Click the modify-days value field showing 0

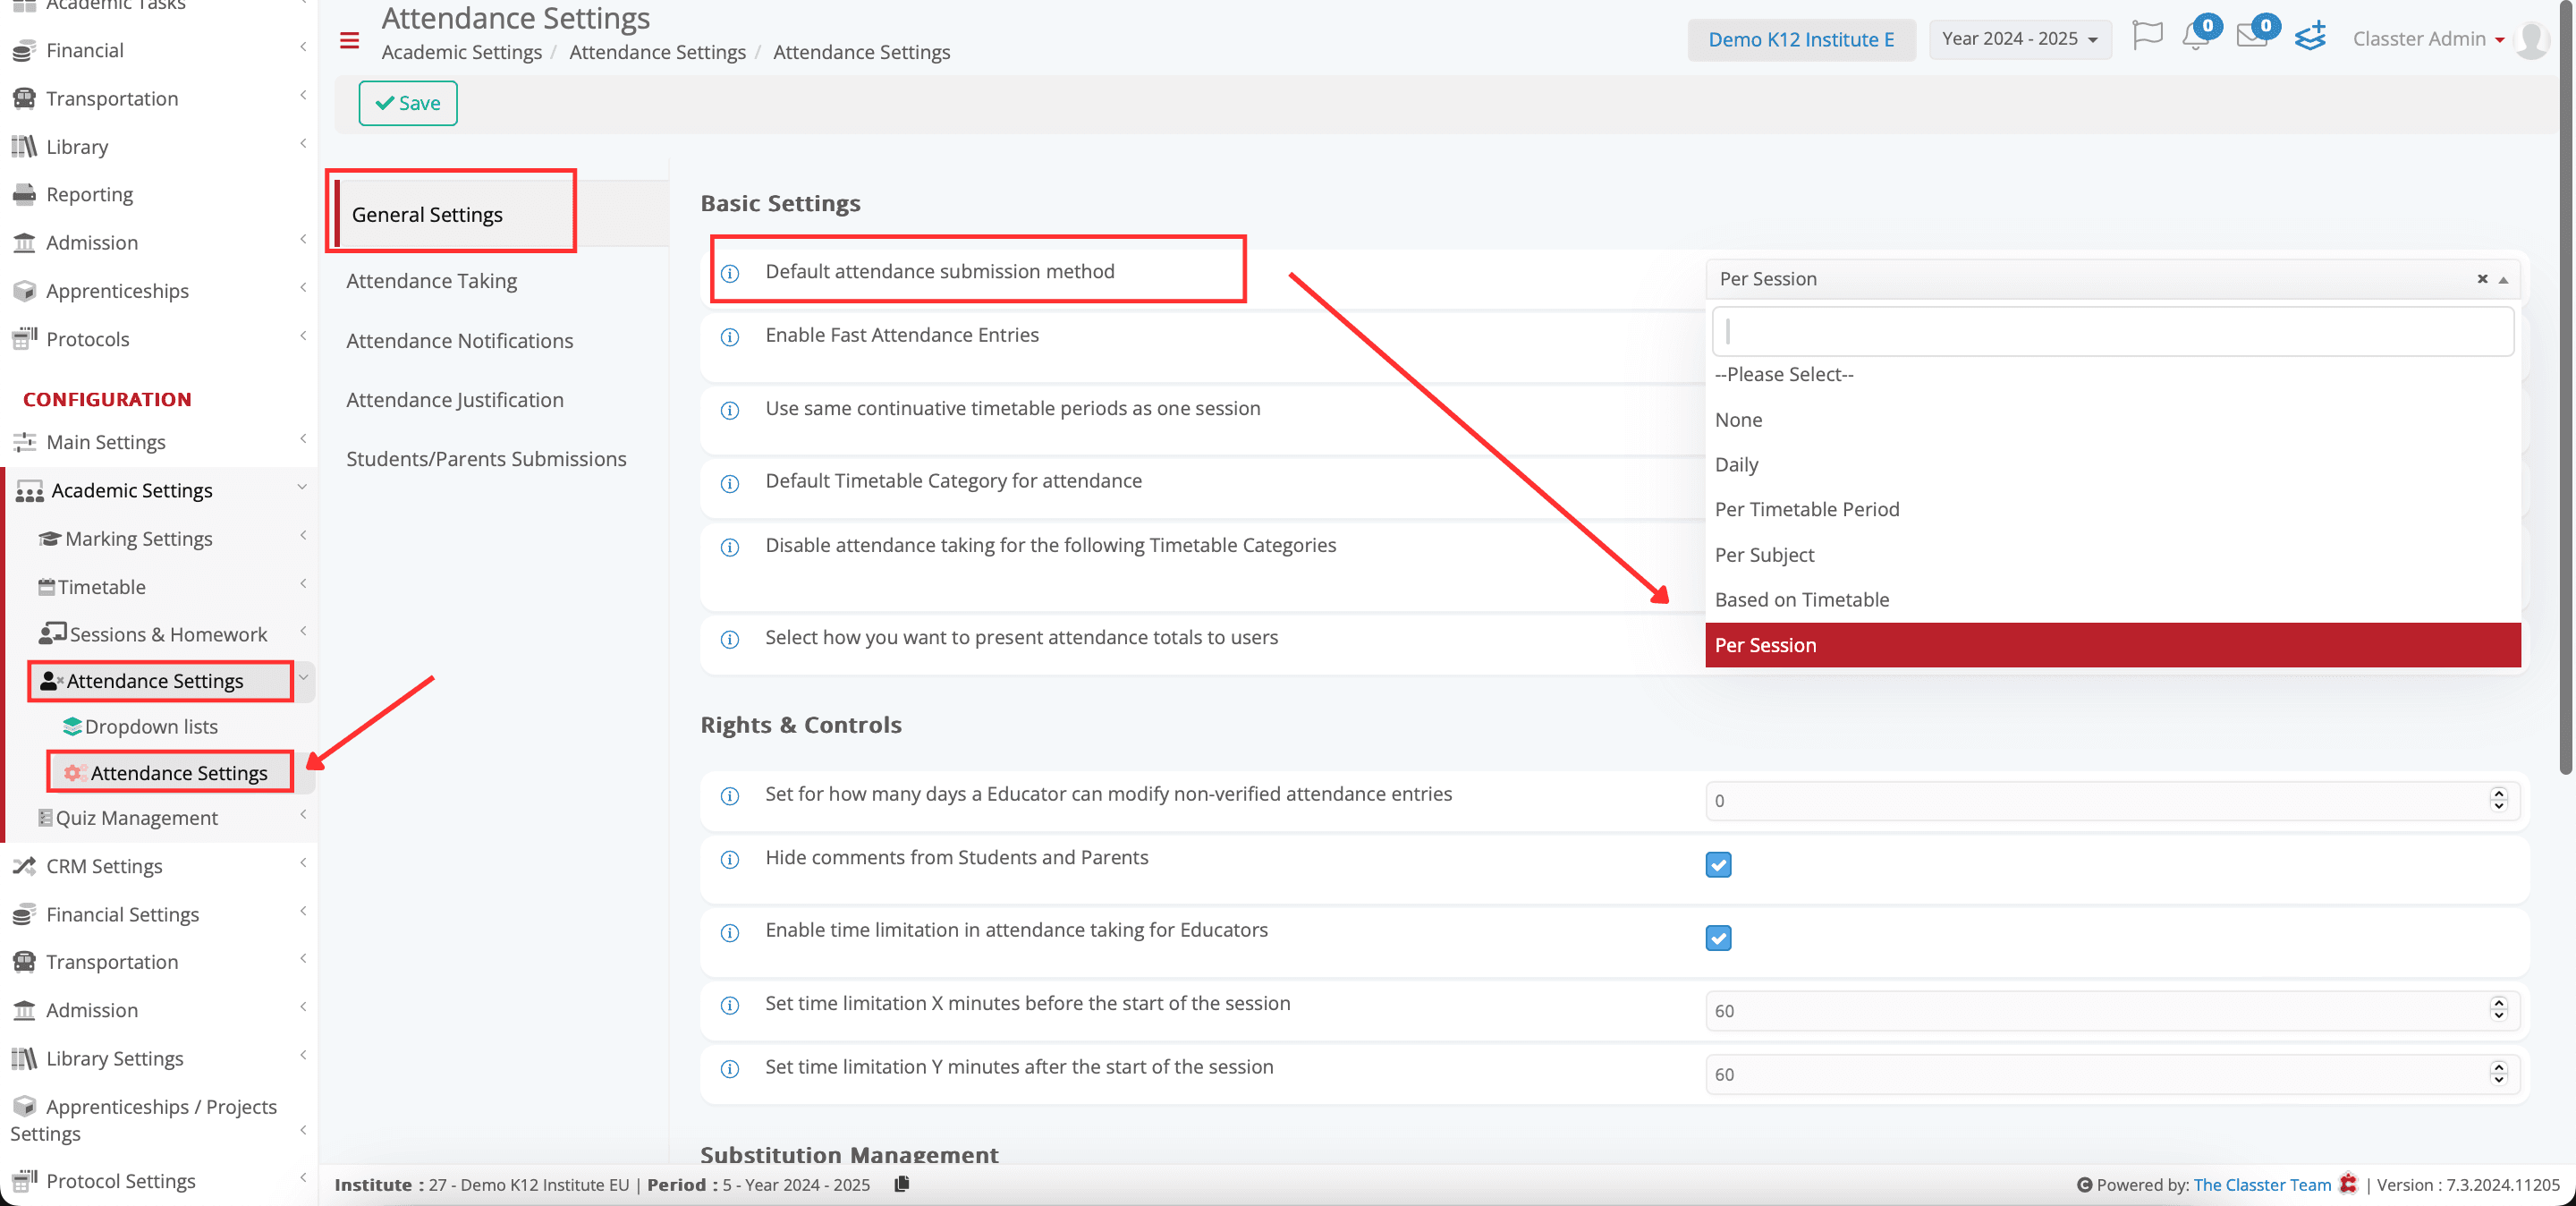(2112, 800)
